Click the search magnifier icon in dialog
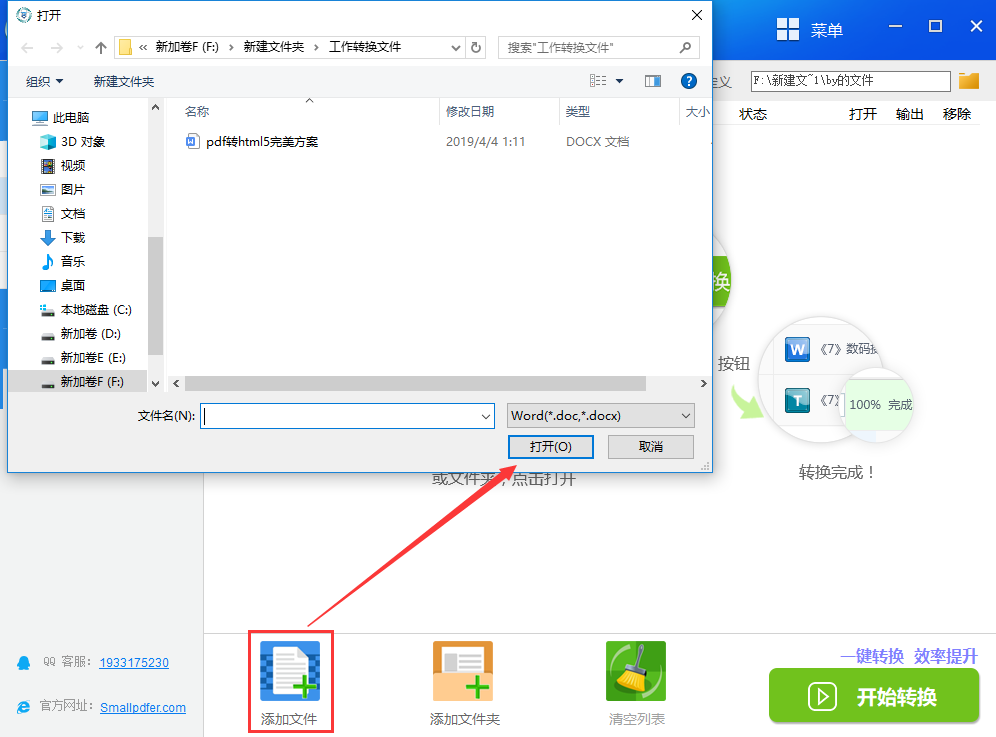The width and height of the screenshot is (996, 737). 685,48
